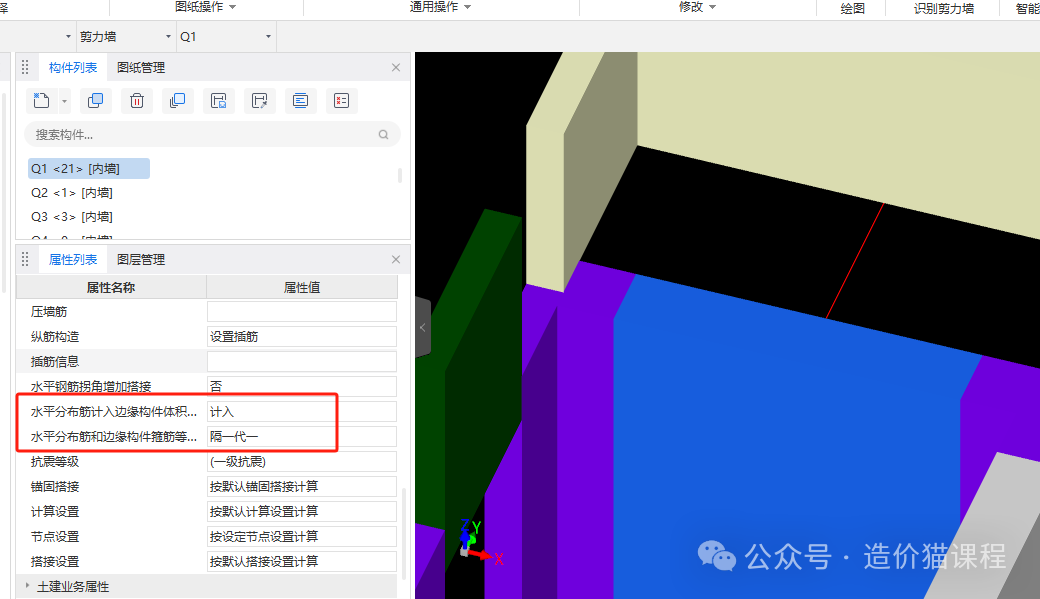Click the XYZ axis indicator in viewport
This screenshot has height=599, width=1040.
coord(480,543)
